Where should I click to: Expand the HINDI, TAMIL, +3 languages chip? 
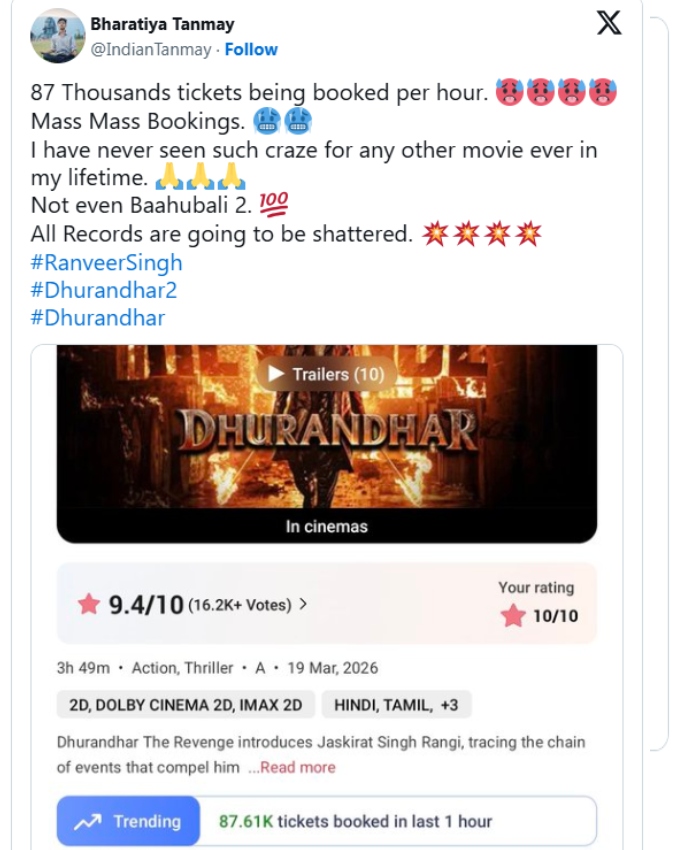tap(396, 705)
